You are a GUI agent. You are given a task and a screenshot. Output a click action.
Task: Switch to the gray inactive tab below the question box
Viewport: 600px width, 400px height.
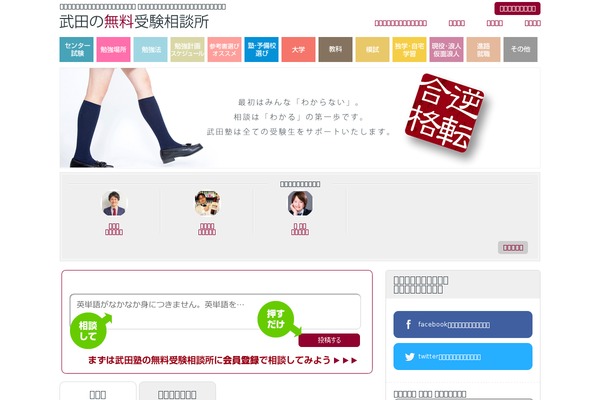[x=177, y=391]
